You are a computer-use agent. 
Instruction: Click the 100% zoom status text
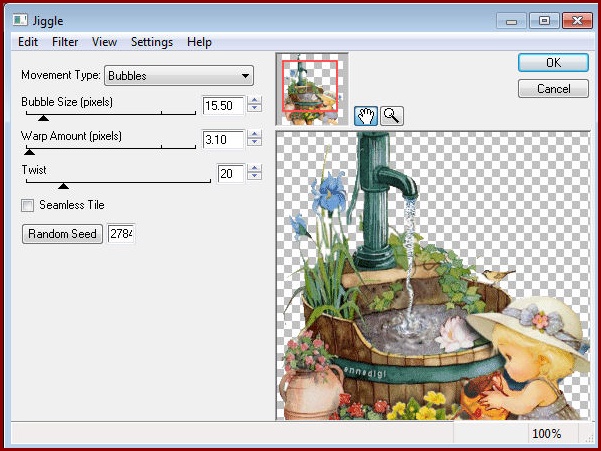pos(546,434)
